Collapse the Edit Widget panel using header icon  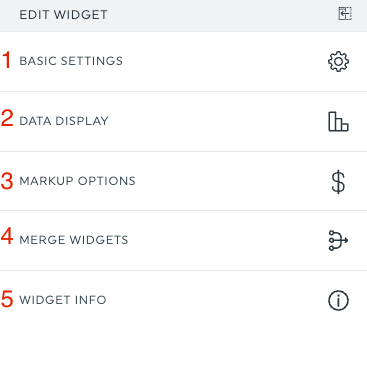pyautogui.click(x=345, y=14)
